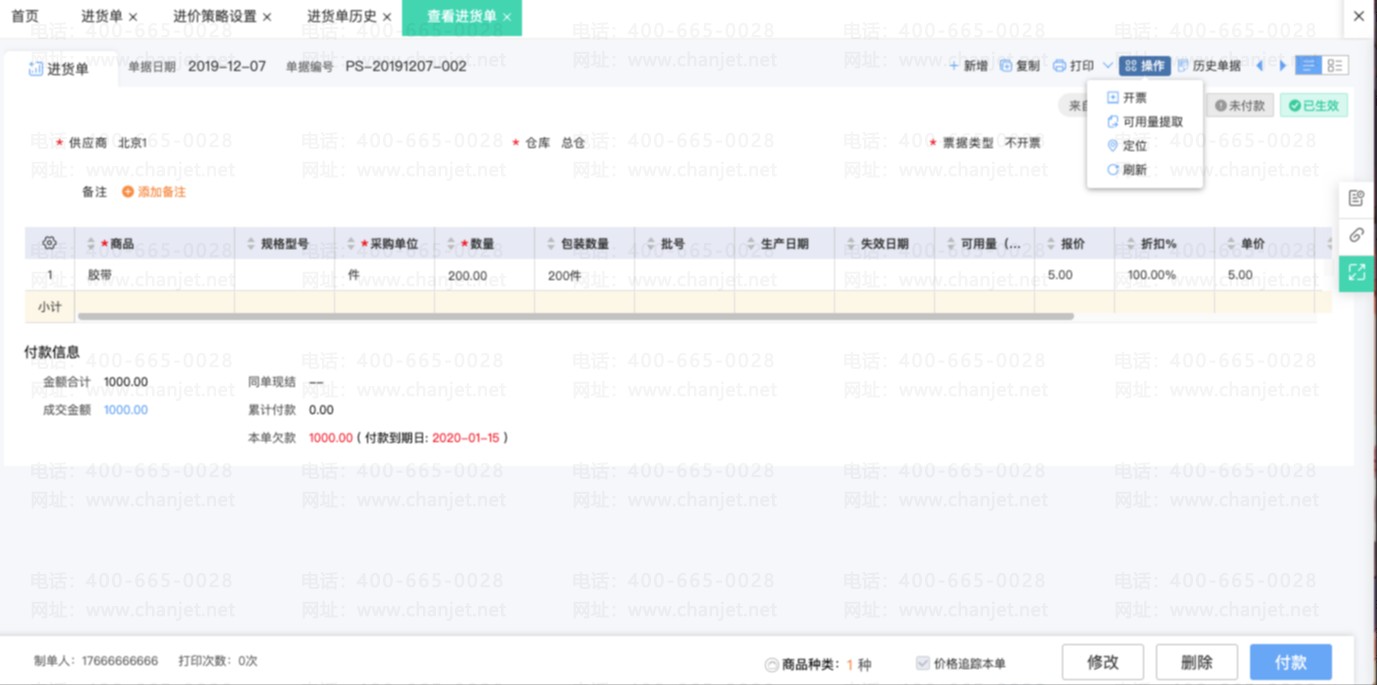The image size is (1377, 685).
Task: Toggle the 价格追踪本单 checkbox
Action: point(922,663)
